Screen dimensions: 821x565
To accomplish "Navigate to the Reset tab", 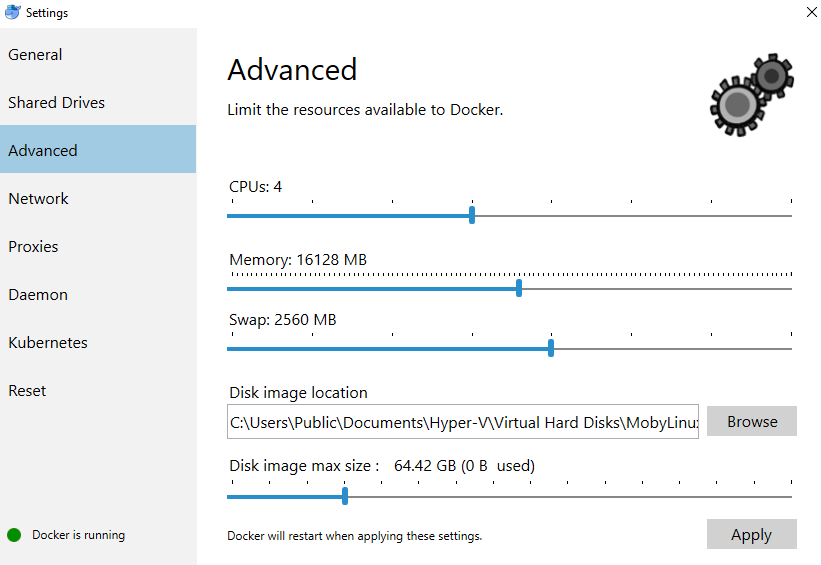I will tap(27, 391).
